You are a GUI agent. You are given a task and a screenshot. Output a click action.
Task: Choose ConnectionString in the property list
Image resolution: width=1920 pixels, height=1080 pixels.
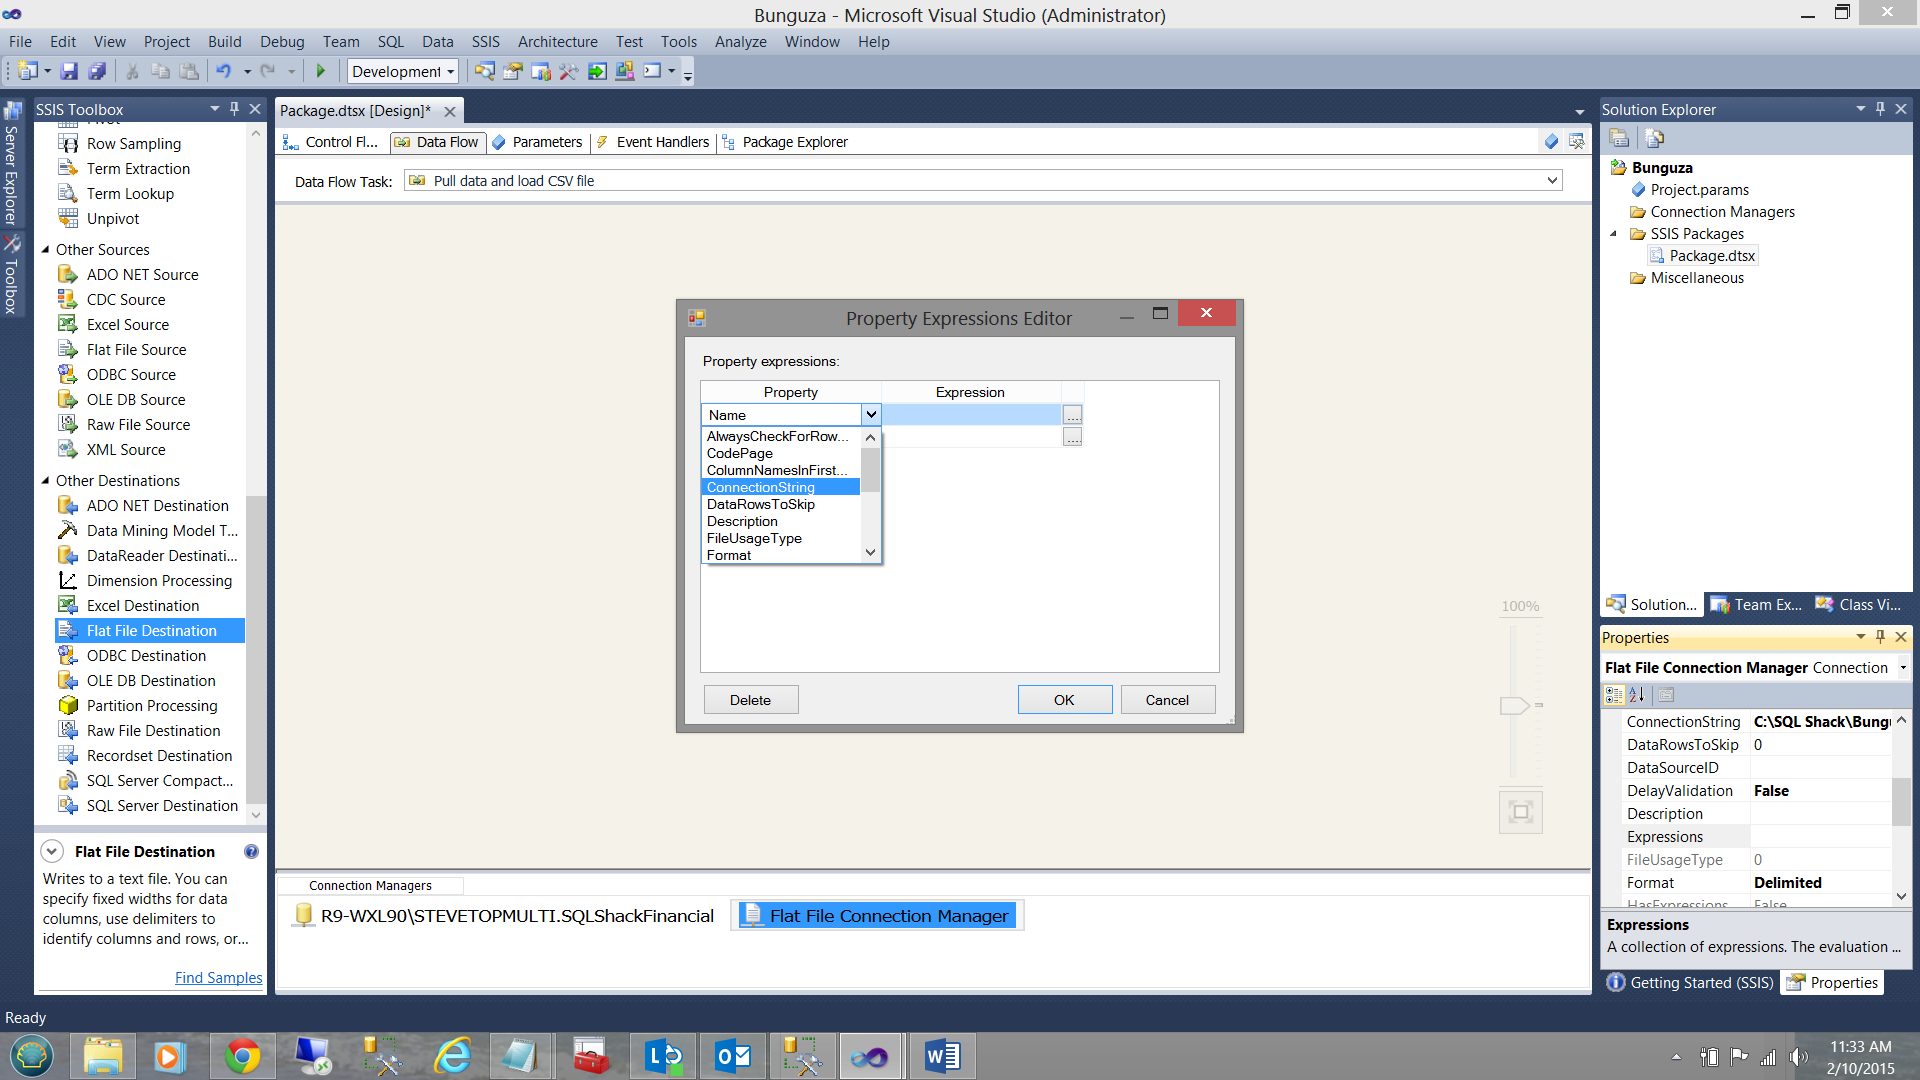tap(761, 487)
